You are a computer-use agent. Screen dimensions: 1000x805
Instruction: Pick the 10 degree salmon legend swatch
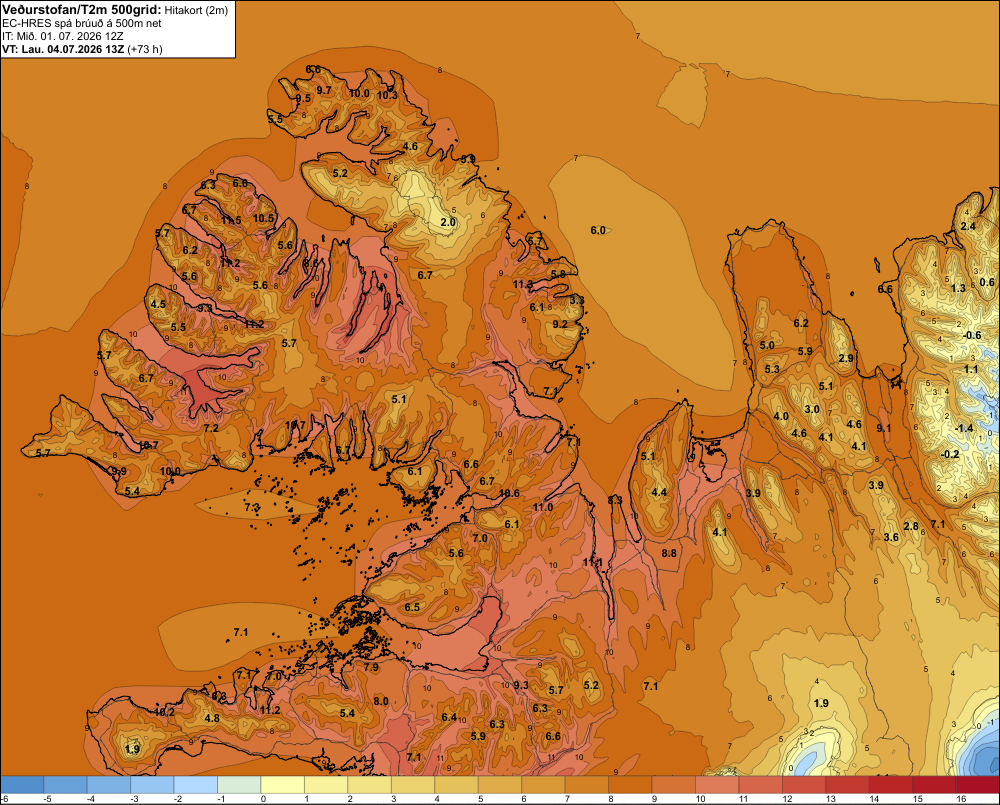717,785
